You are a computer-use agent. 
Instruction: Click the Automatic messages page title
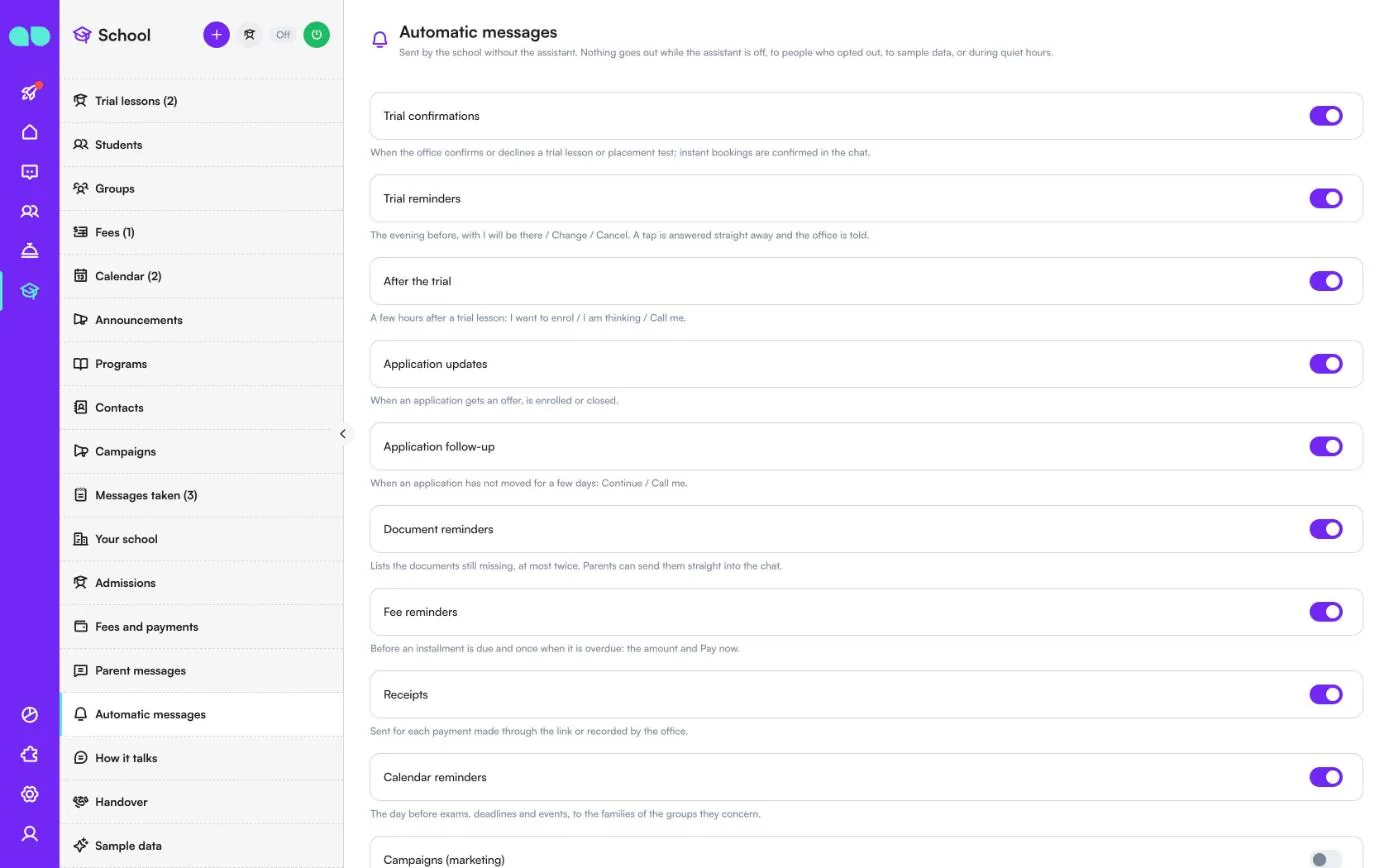478,32
